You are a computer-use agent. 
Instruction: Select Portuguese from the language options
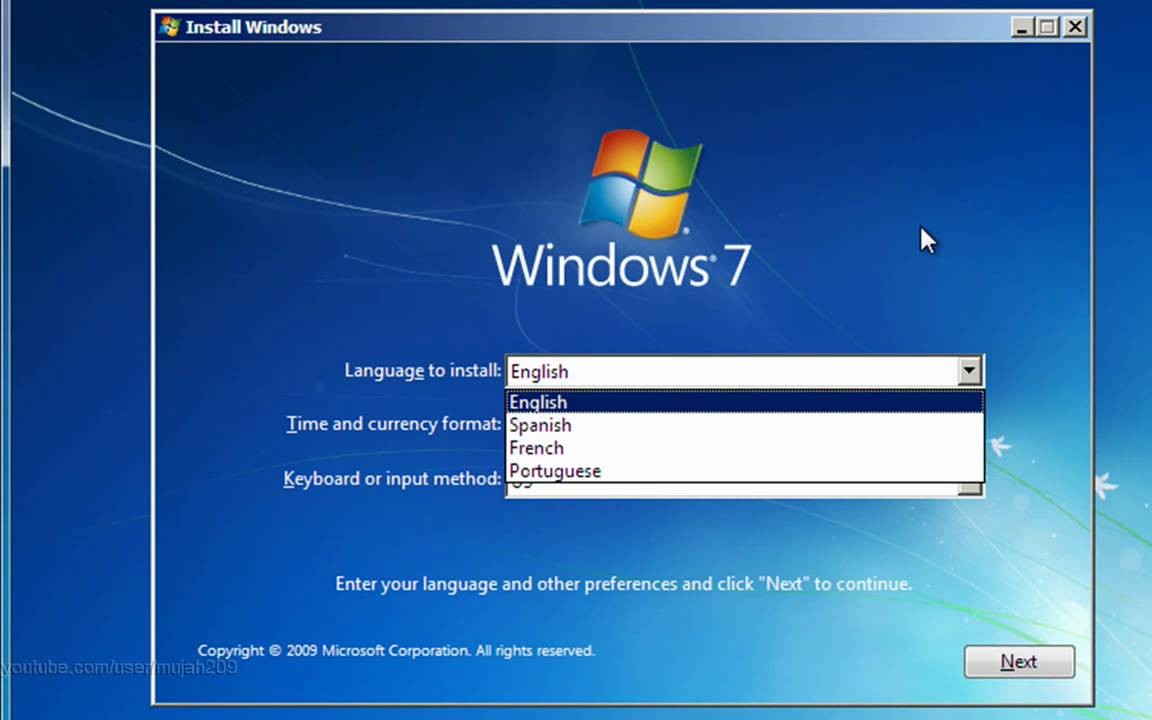[x=745, y=471]
